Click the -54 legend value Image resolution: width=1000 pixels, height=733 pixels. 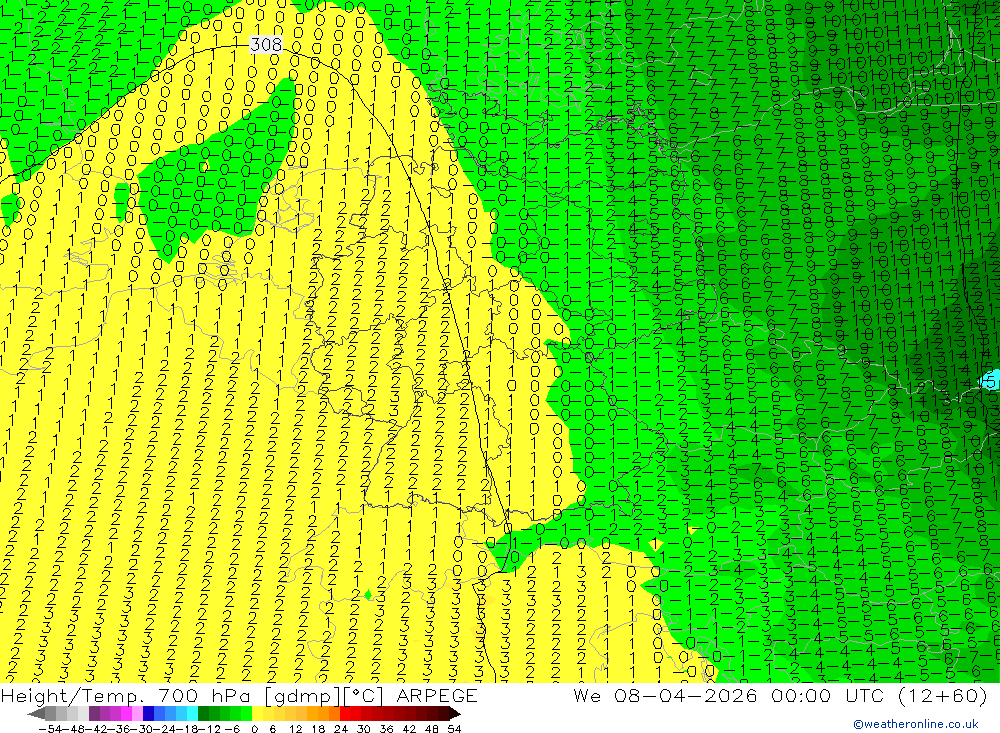(51, 729)
